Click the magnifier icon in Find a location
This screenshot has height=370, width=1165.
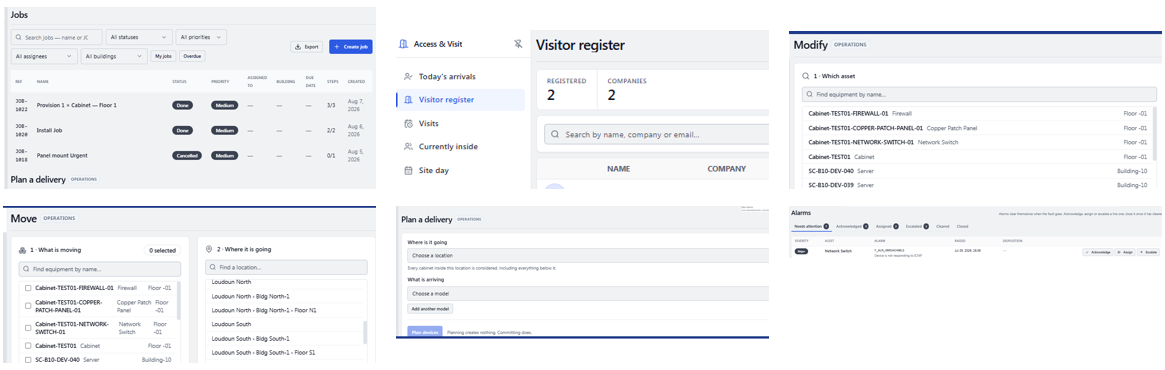[x=212, y=267]
